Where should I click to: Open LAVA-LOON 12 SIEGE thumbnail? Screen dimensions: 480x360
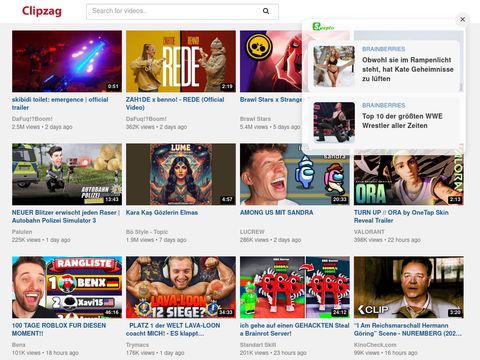181,287
